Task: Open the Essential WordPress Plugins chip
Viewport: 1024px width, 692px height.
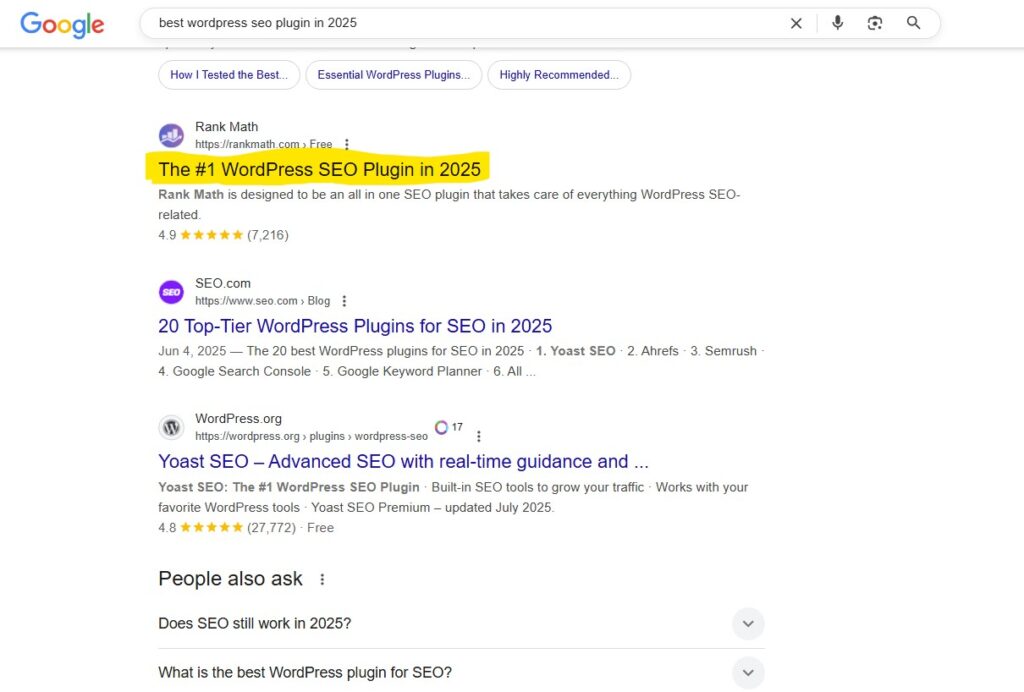Action: coord(394,75)
